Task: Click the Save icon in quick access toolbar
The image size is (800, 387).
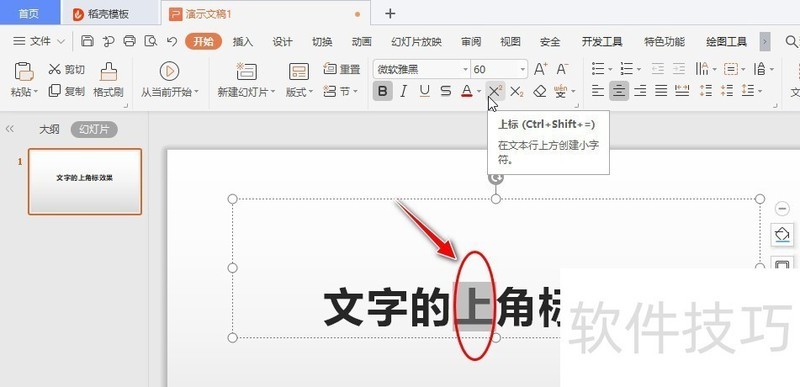Action: [x=88, y=41]
